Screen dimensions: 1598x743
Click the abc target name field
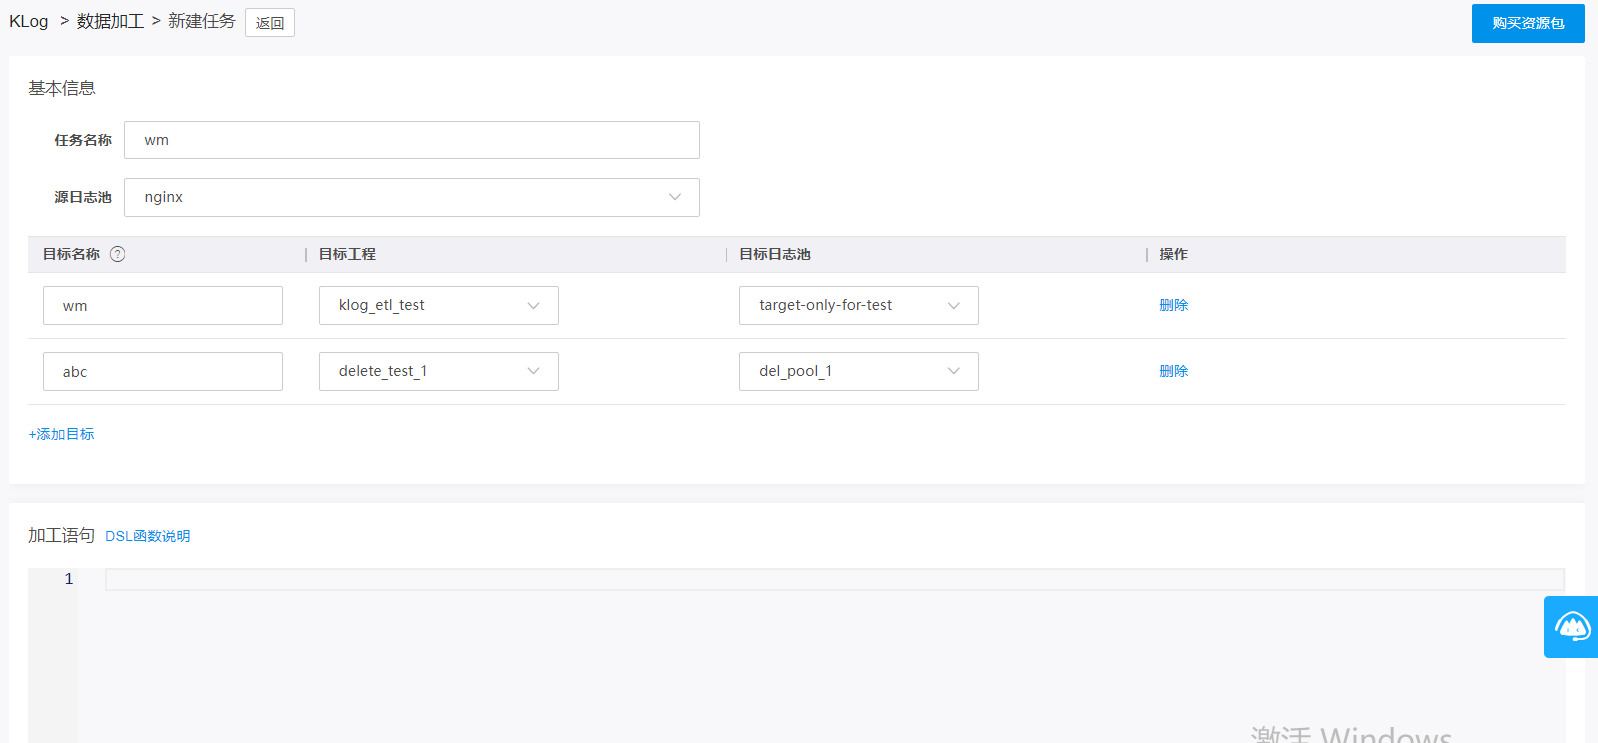pyautogui.click(x=162, y=371)
